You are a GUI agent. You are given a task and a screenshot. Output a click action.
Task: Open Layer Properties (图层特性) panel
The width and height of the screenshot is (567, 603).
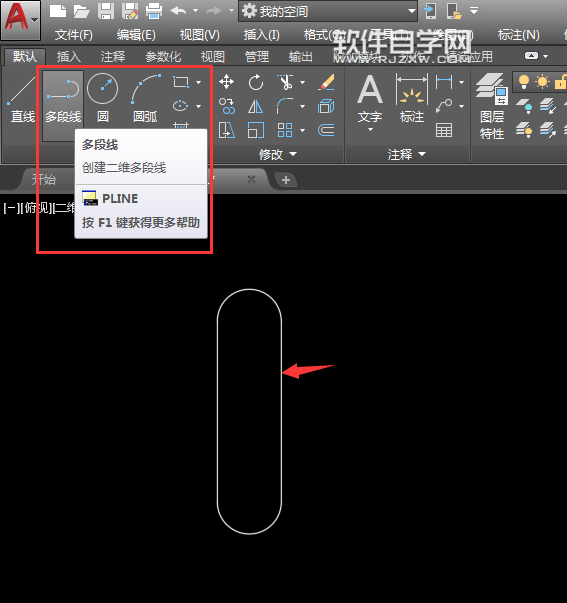[492, 106]
